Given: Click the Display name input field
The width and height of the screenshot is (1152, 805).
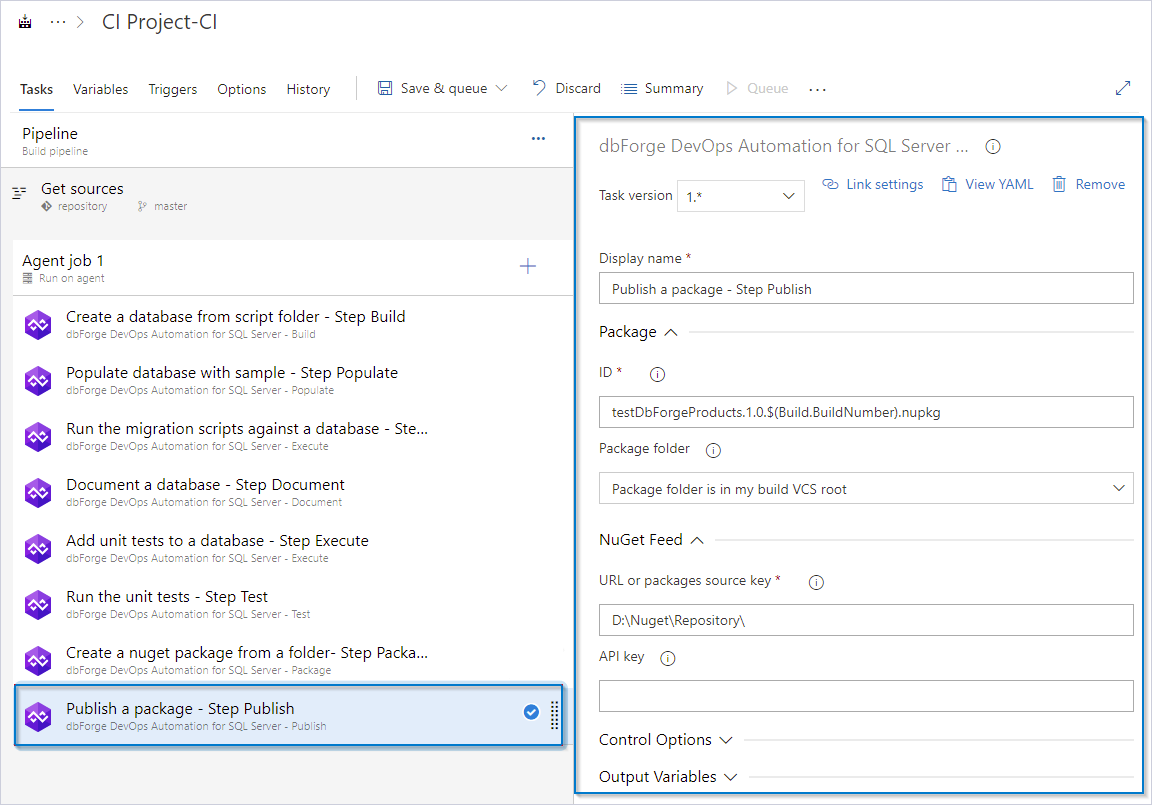Looking at the screenshot, I should (x=866, y=289).
